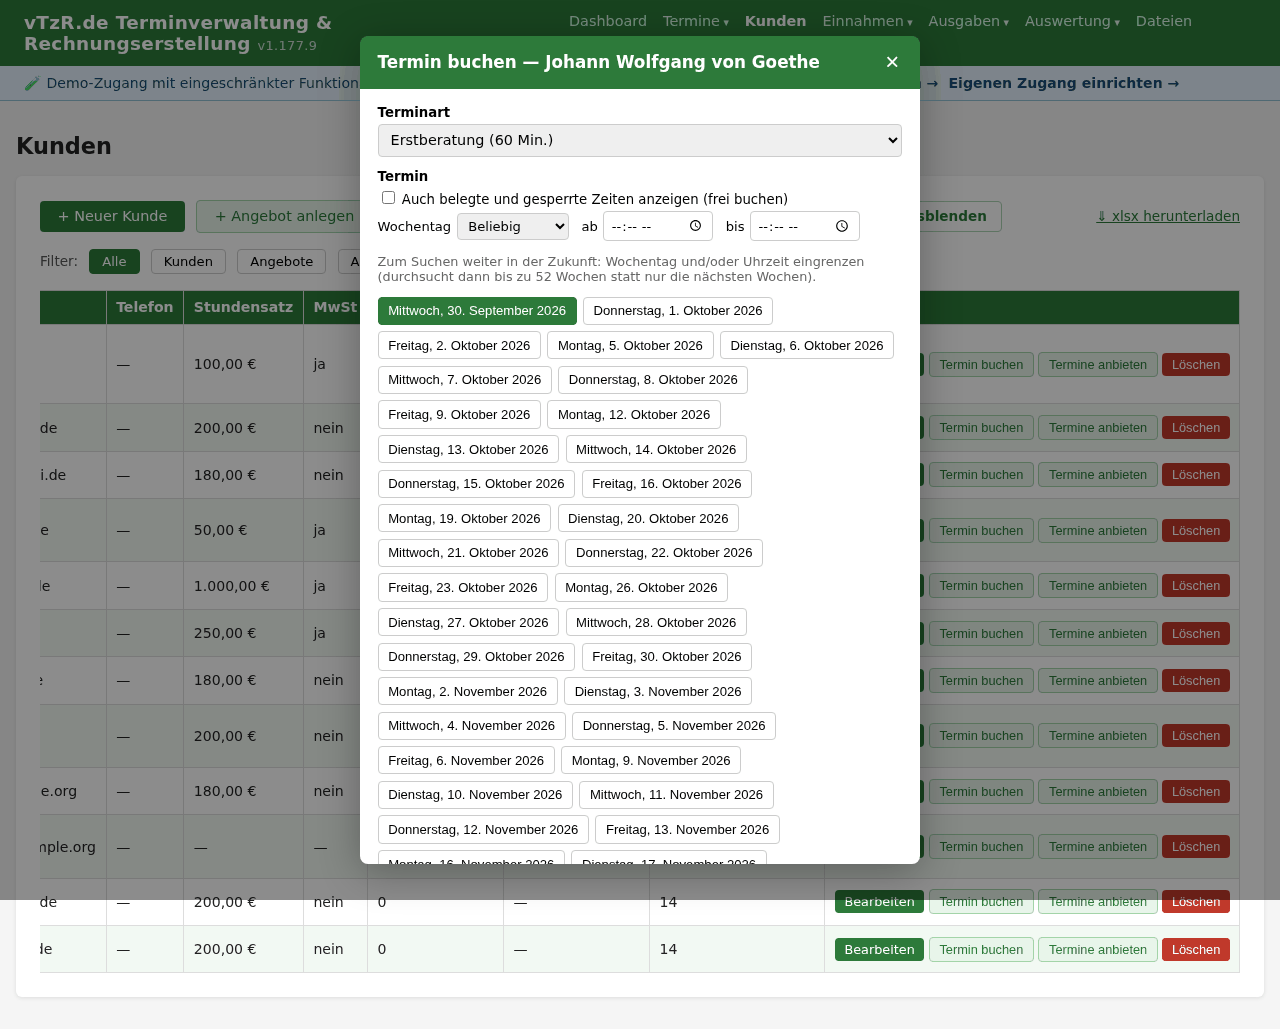Choose Donnerstag, 1. Oktober 2026
Screen dimensions: 1280x1029
[x=678, y=311]
